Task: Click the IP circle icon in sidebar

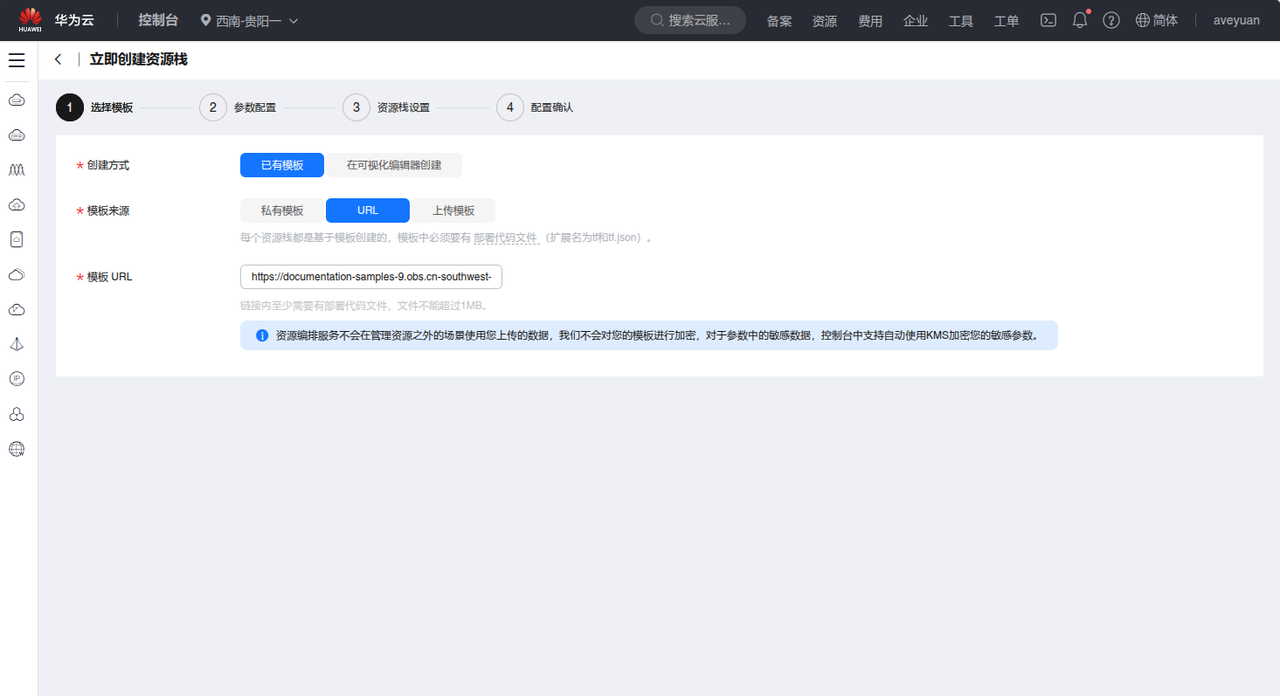Action: click(x=16, y=379)
